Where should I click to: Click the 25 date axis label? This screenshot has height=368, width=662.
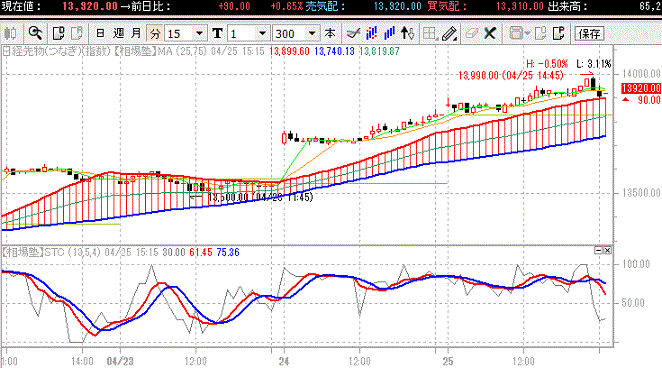(448, 361)
